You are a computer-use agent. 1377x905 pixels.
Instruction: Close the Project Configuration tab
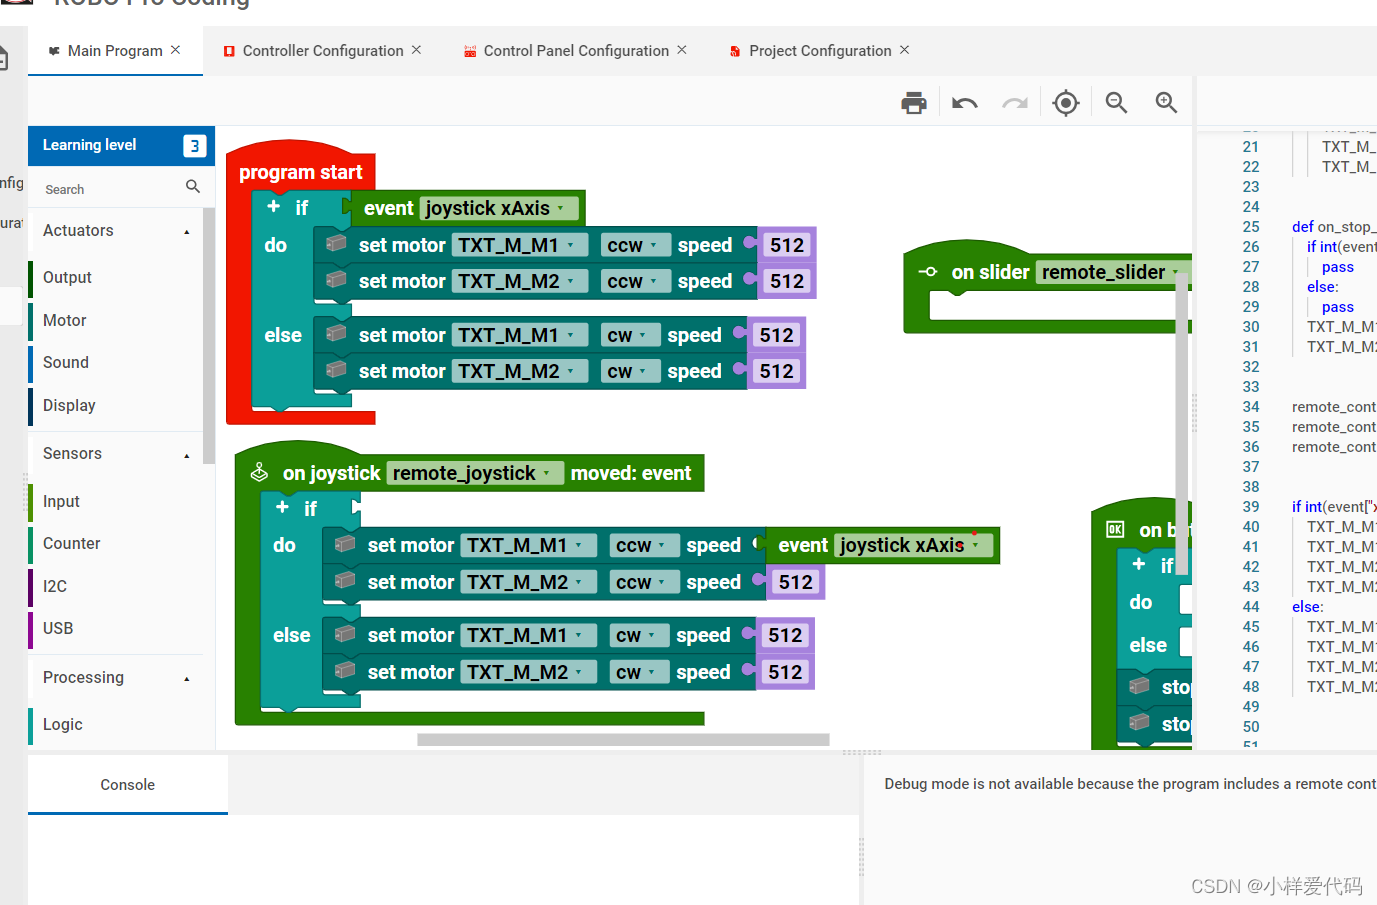point(904,50)
